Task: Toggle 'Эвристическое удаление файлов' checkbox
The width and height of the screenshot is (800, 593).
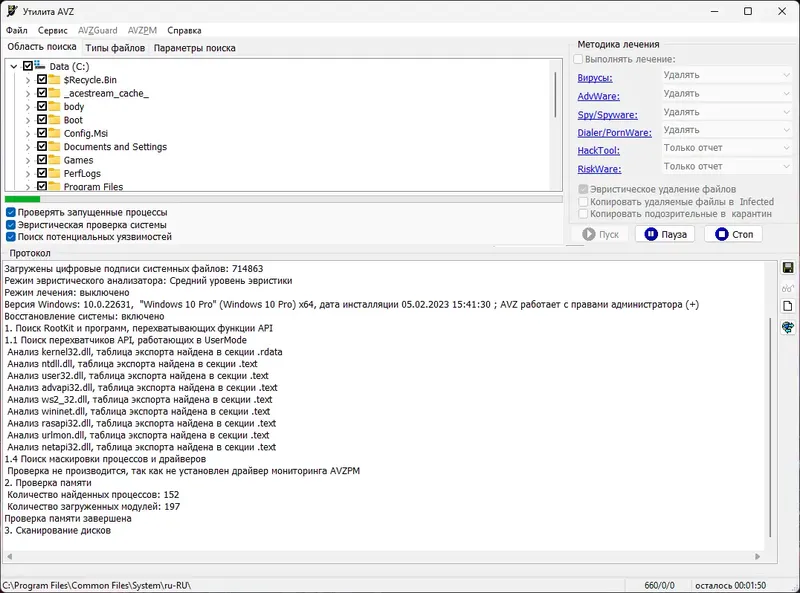Action: [x=583, y=189]
